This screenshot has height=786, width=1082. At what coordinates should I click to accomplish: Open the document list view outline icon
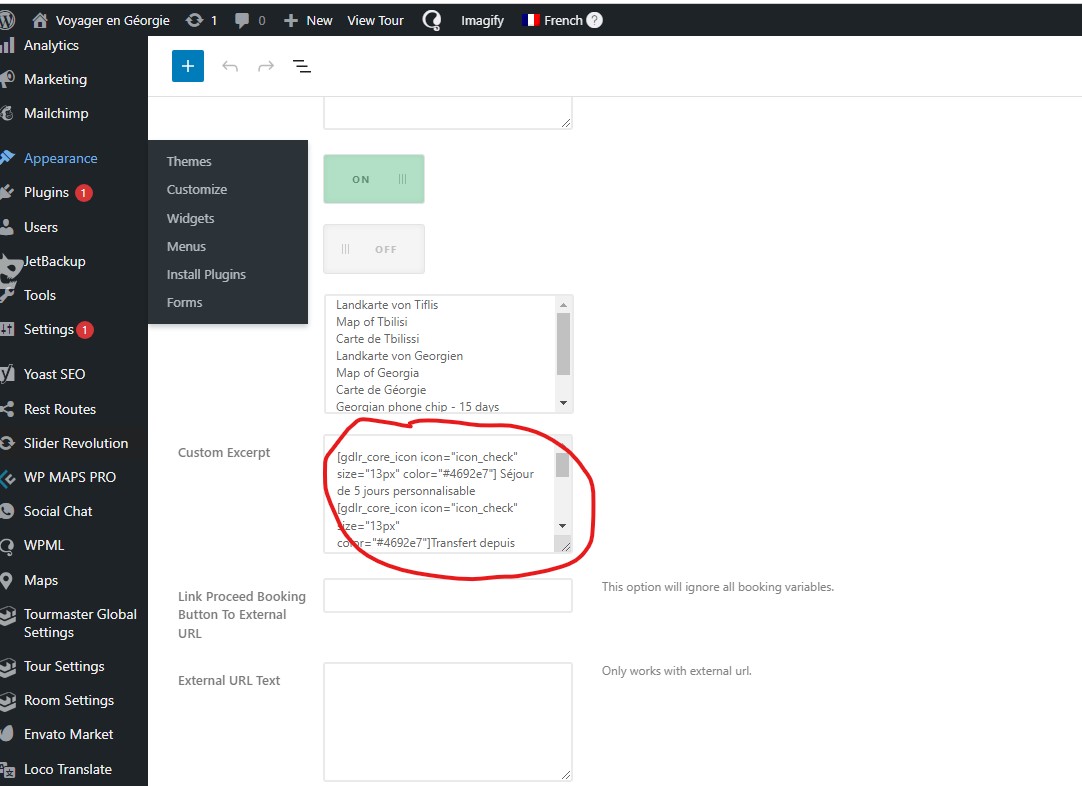[302, 66]
